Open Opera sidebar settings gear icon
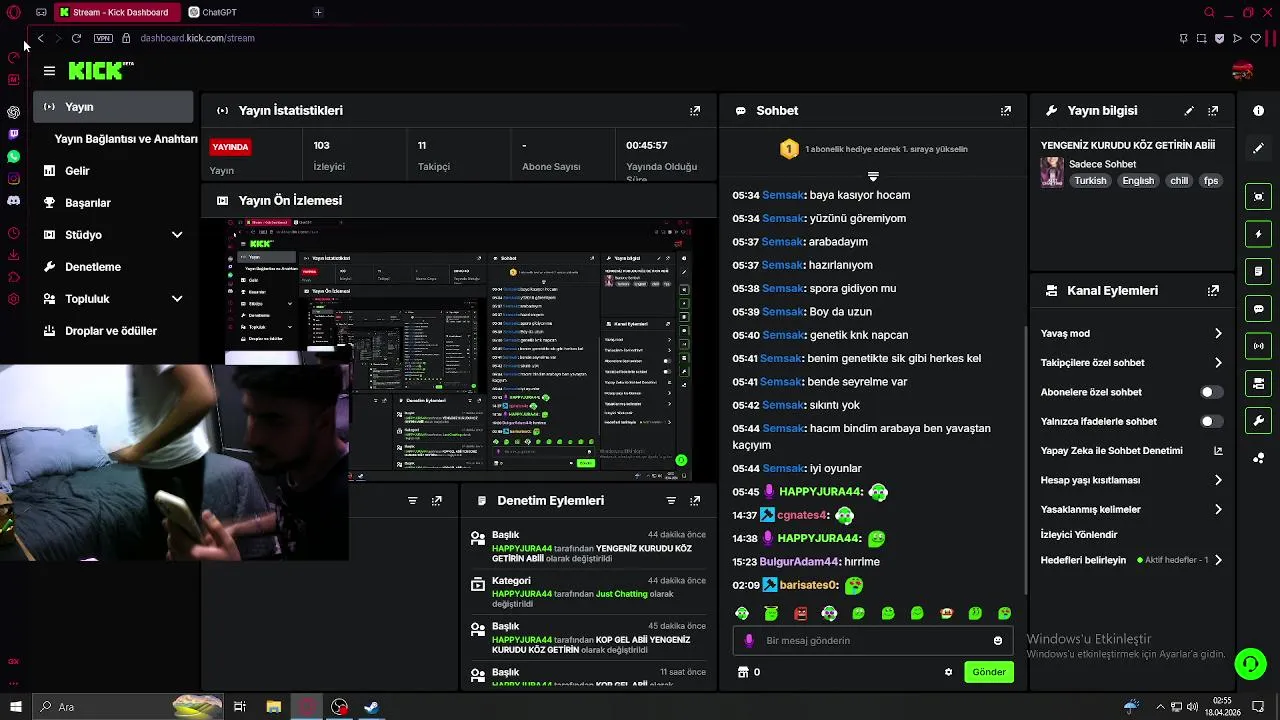The image size is (1280, 720). [13, 299]
